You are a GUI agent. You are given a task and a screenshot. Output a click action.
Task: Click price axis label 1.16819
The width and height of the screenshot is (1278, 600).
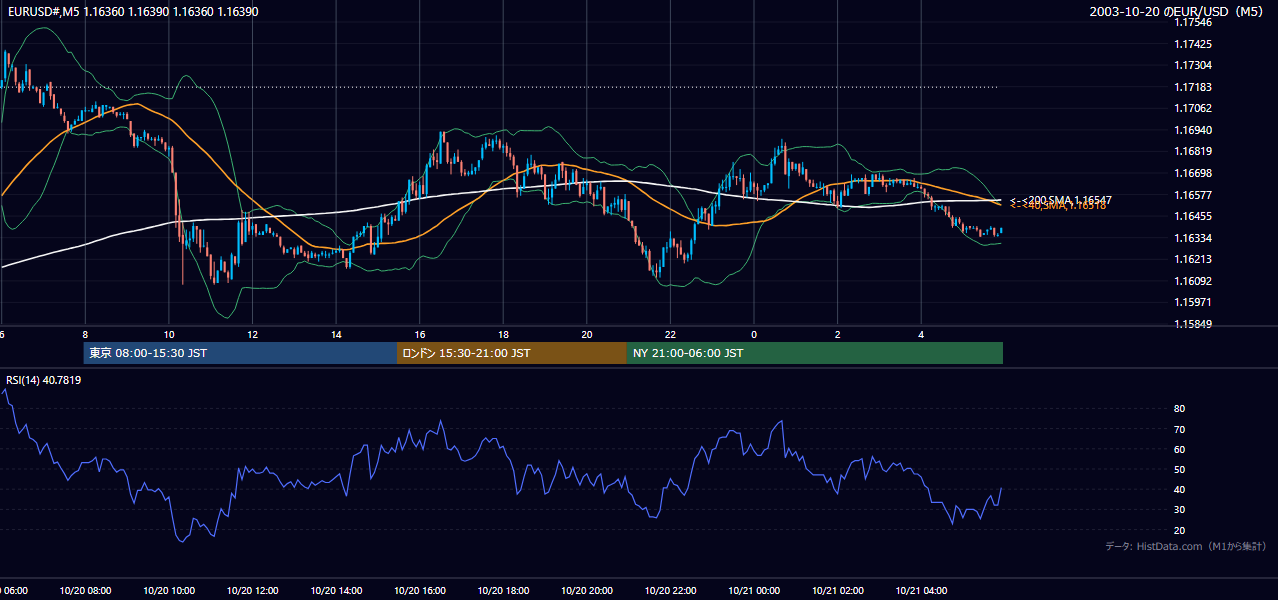pos(1192,152)
